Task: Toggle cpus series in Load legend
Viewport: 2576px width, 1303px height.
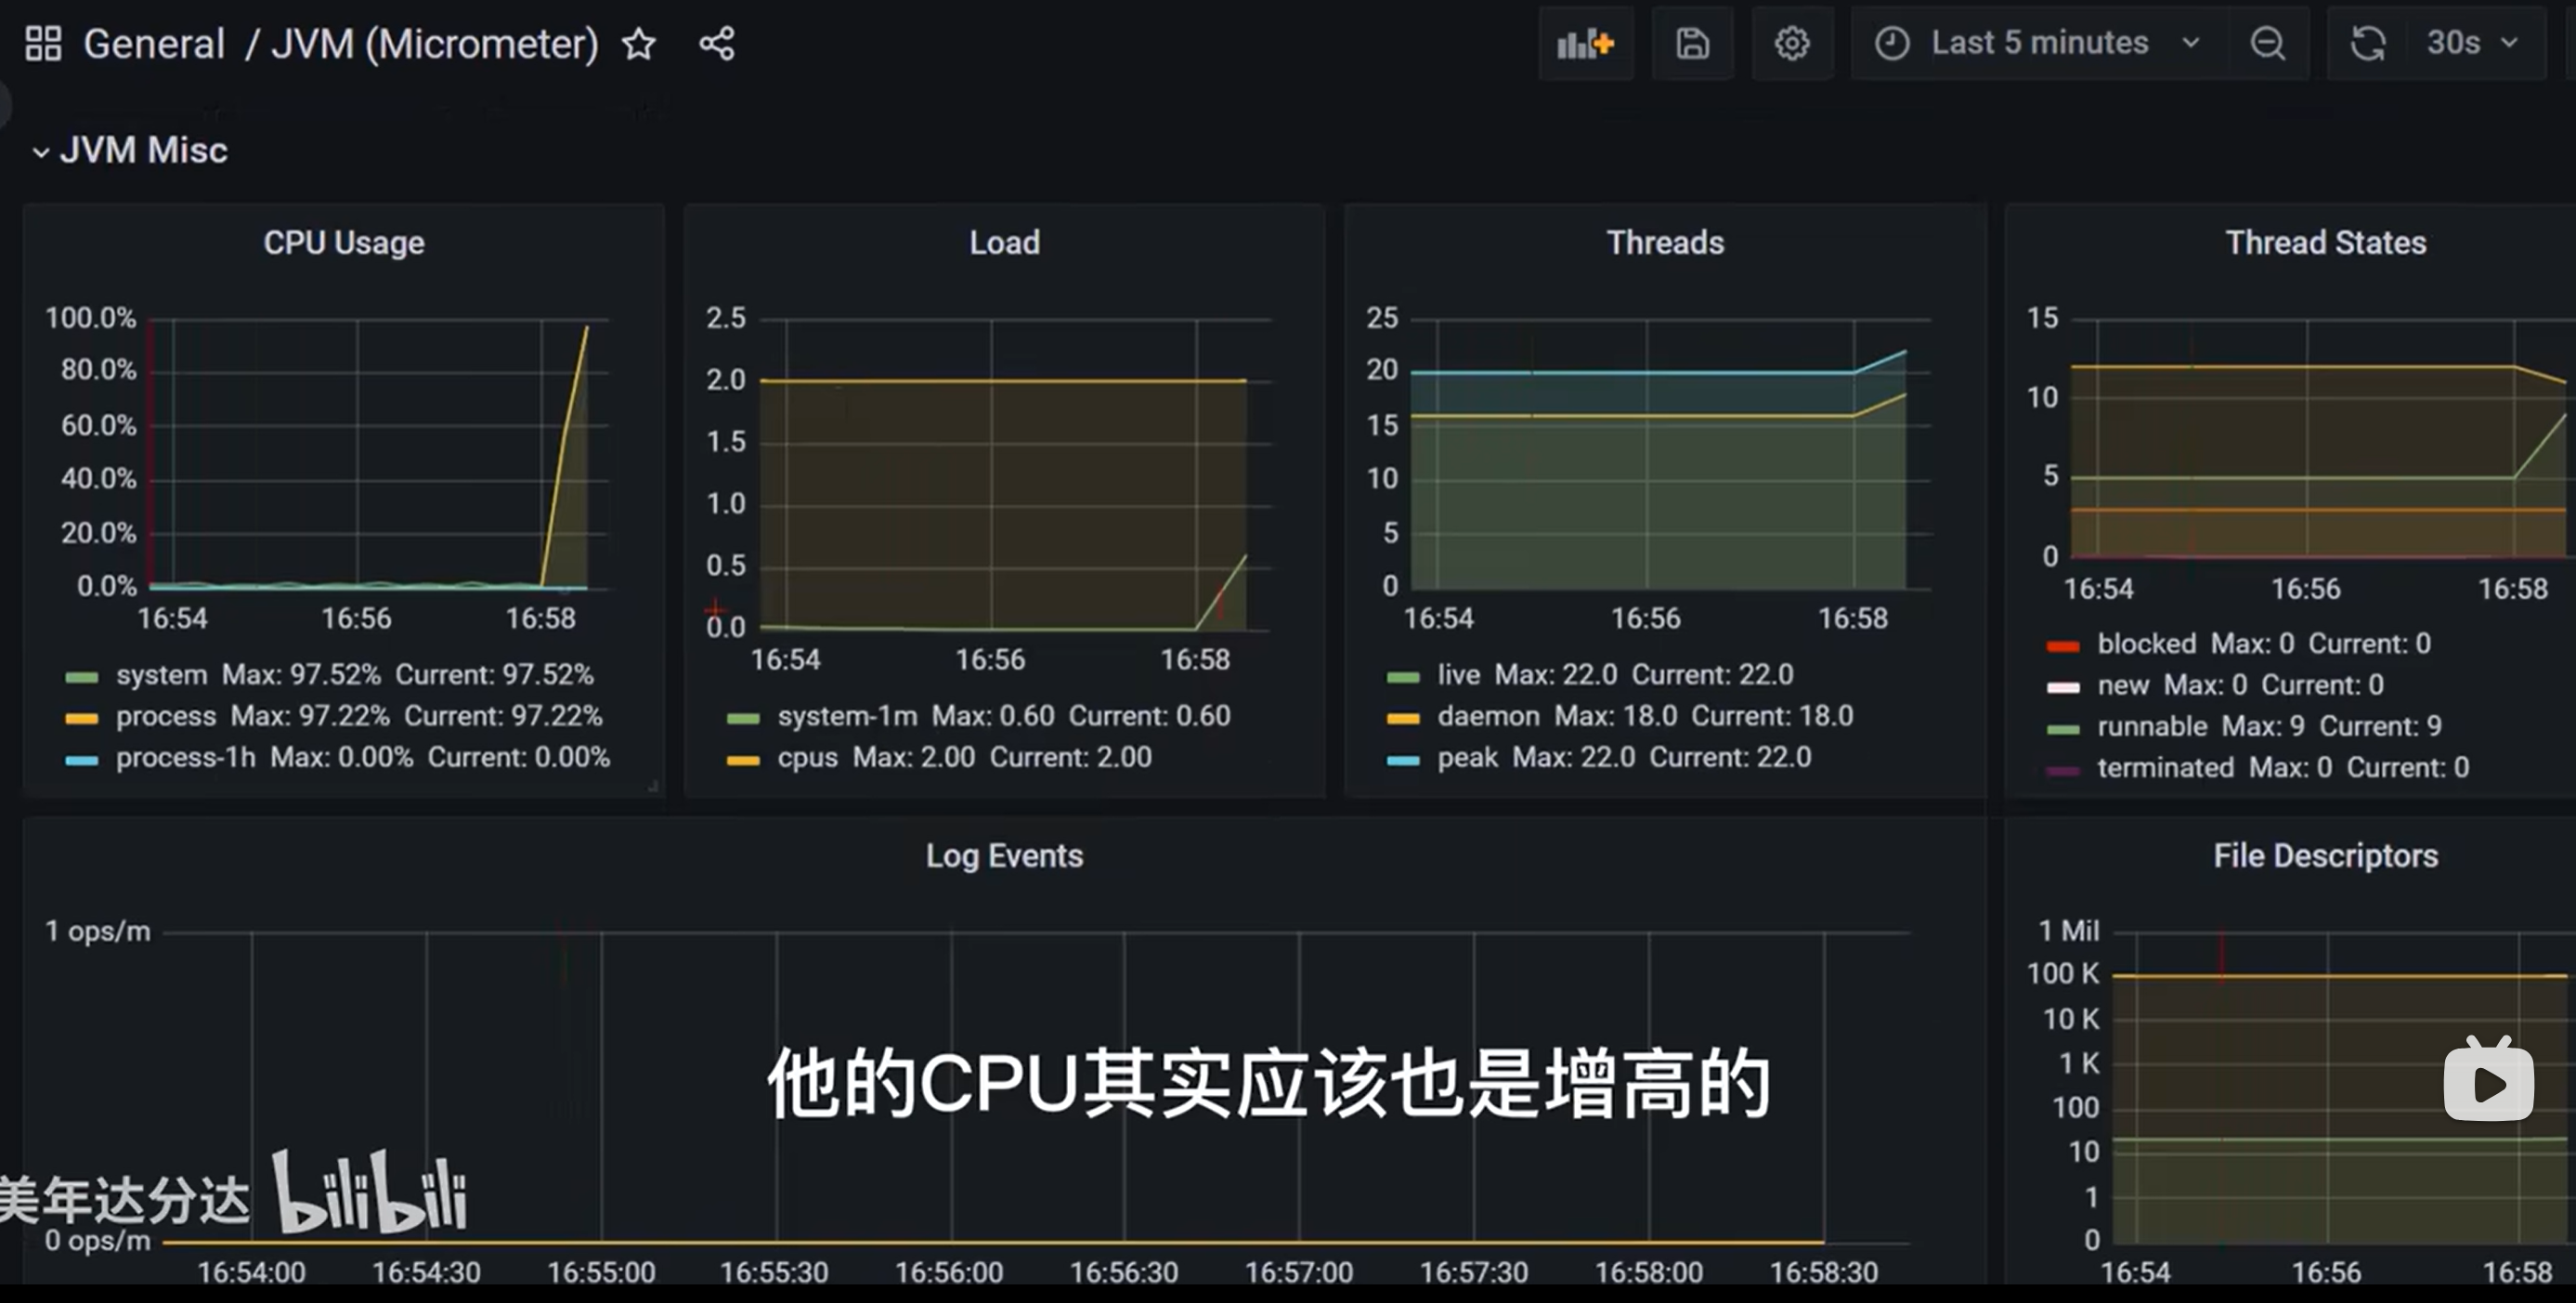Action: tap(807, 758)
